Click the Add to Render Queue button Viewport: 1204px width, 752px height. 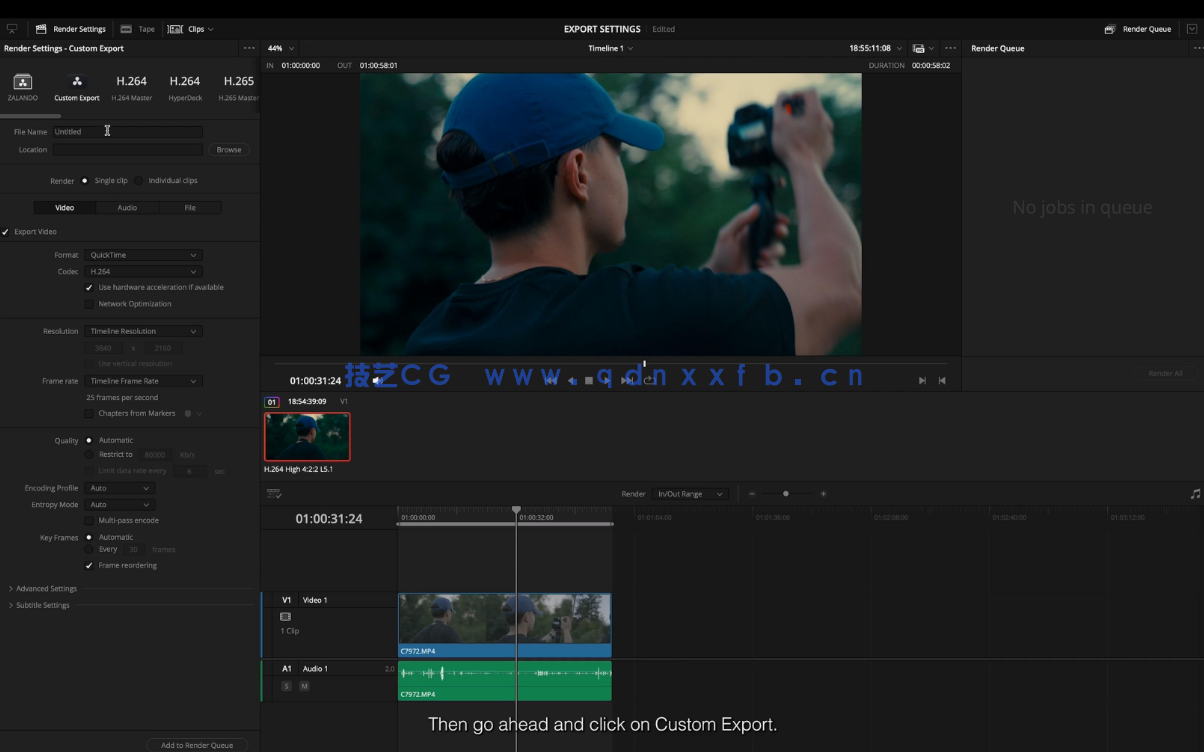(x=197, y=745)
